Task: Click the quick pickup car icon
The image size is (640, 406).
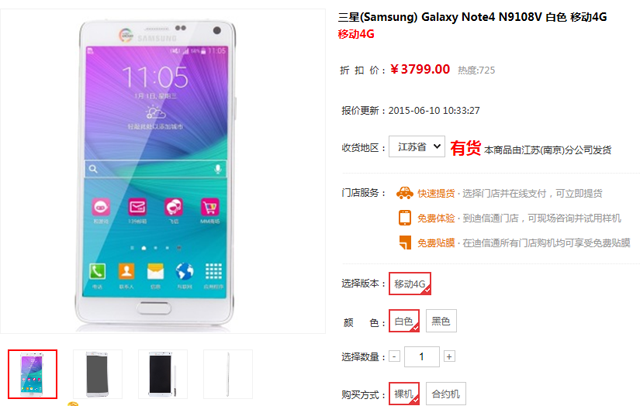Action: [x=404, y=193]
